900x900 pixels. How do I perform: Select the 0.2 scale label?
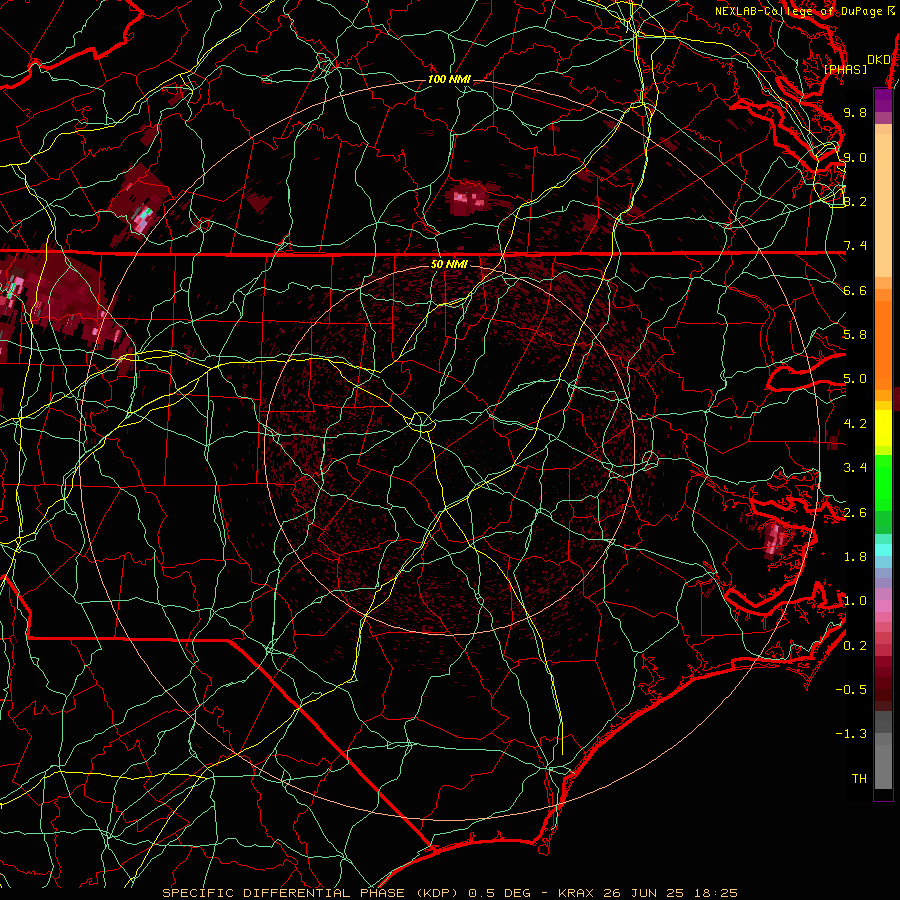[x=855, y=646]
